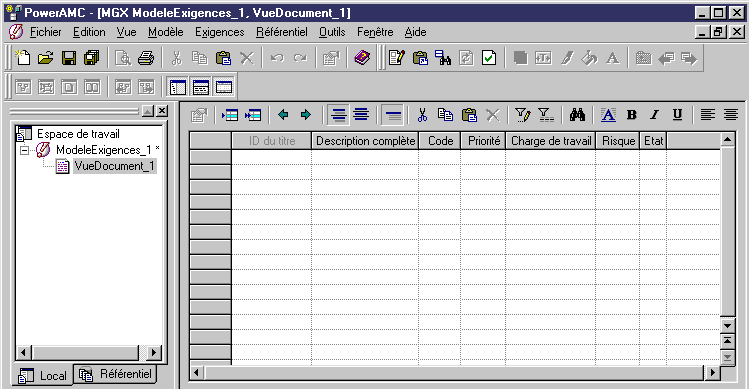Click grid horizontal scrollbar left arrow

click(x=196, y=372)
